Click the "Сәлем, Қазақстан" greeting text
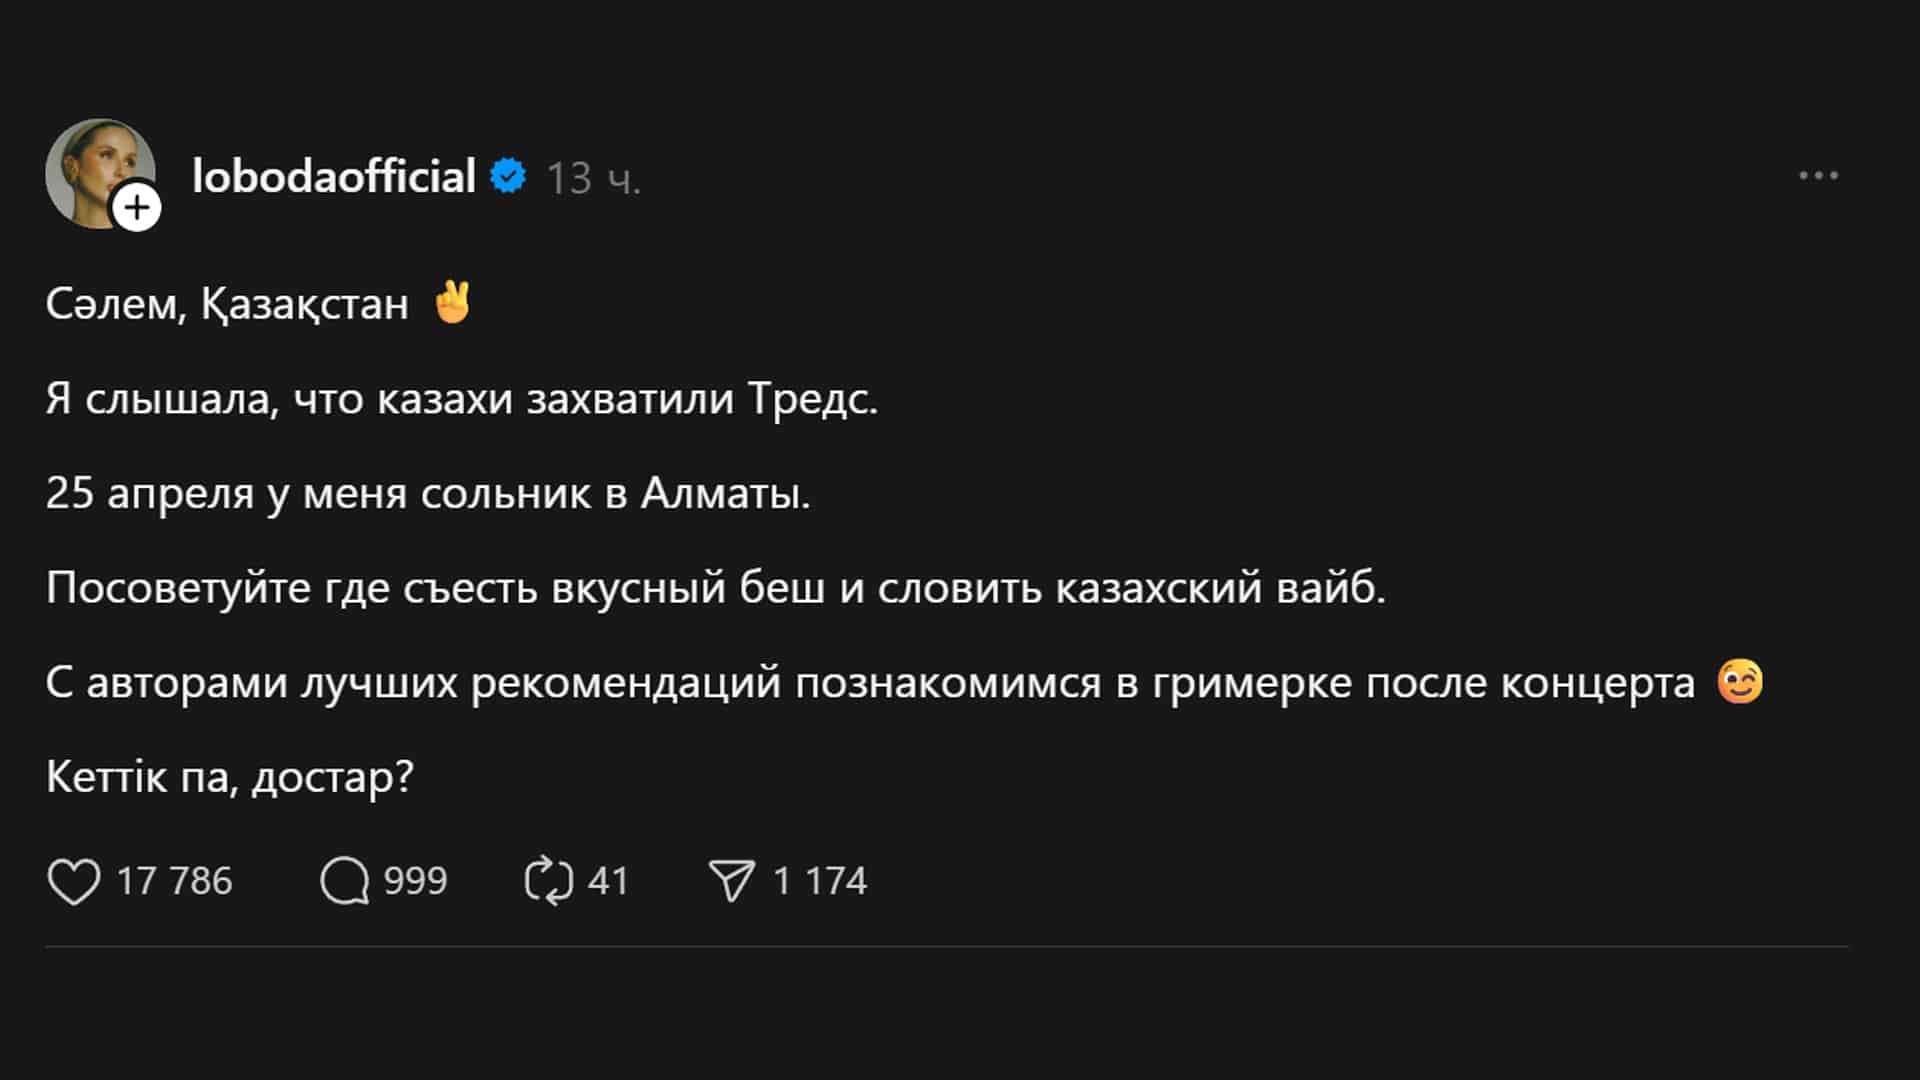 click(x=227, y=304)
